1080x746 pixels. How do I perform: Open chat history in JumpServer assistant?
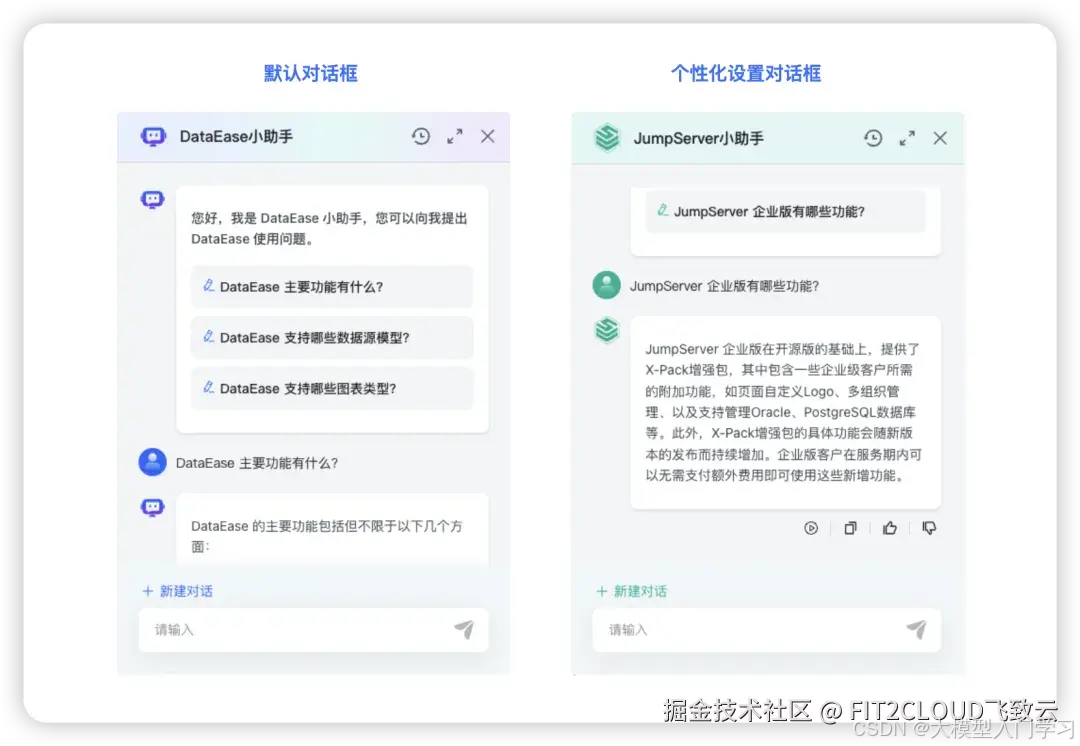[x=873, y=138]
